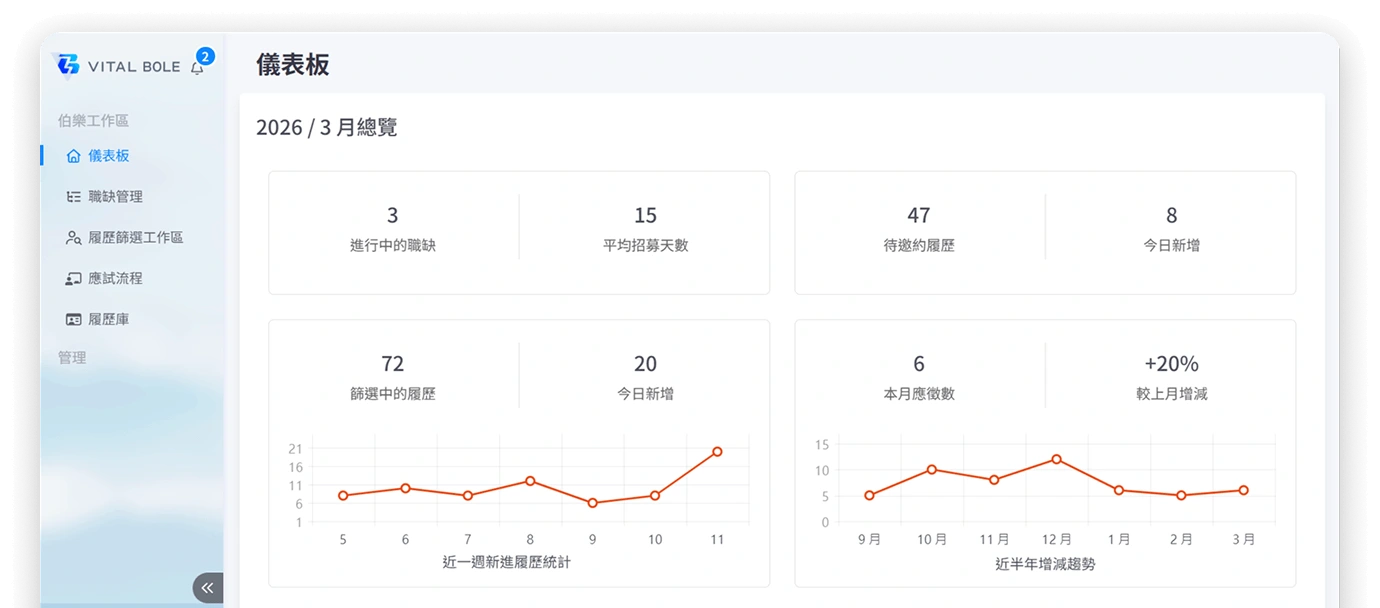Collapse the sidebar with double-chevron button

click(x=207, y=588)
